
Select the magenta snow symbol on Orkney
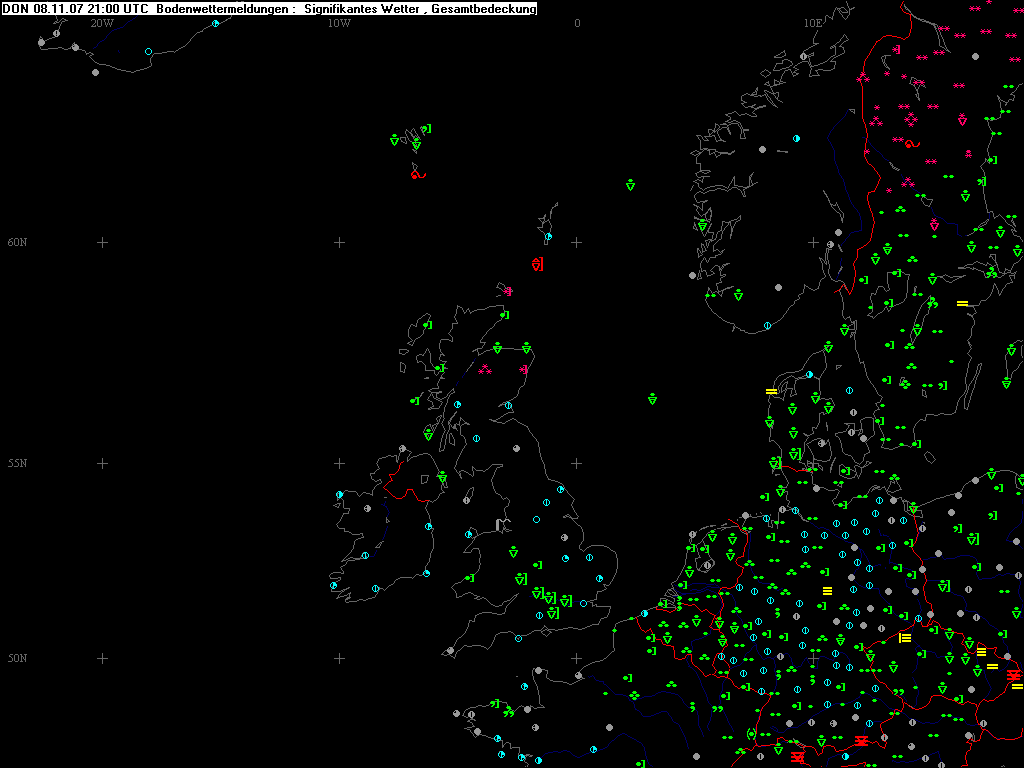(x=508, y=292)
